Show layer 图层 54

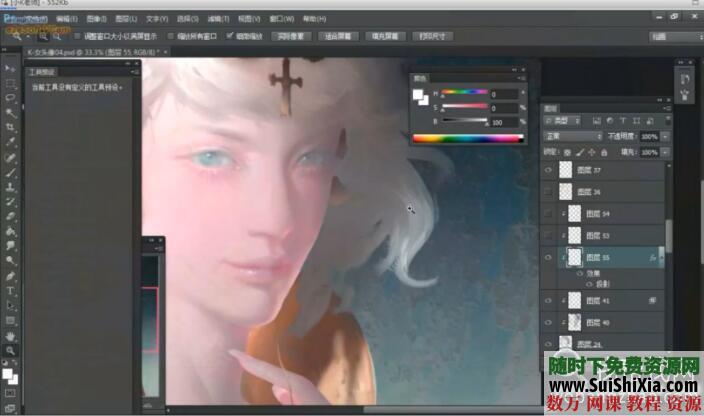point(548,214)
